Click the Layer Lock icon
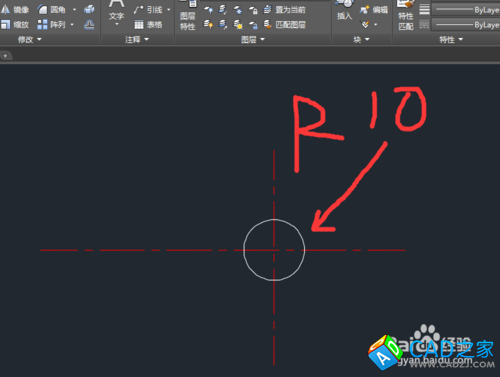 point(253,10)
